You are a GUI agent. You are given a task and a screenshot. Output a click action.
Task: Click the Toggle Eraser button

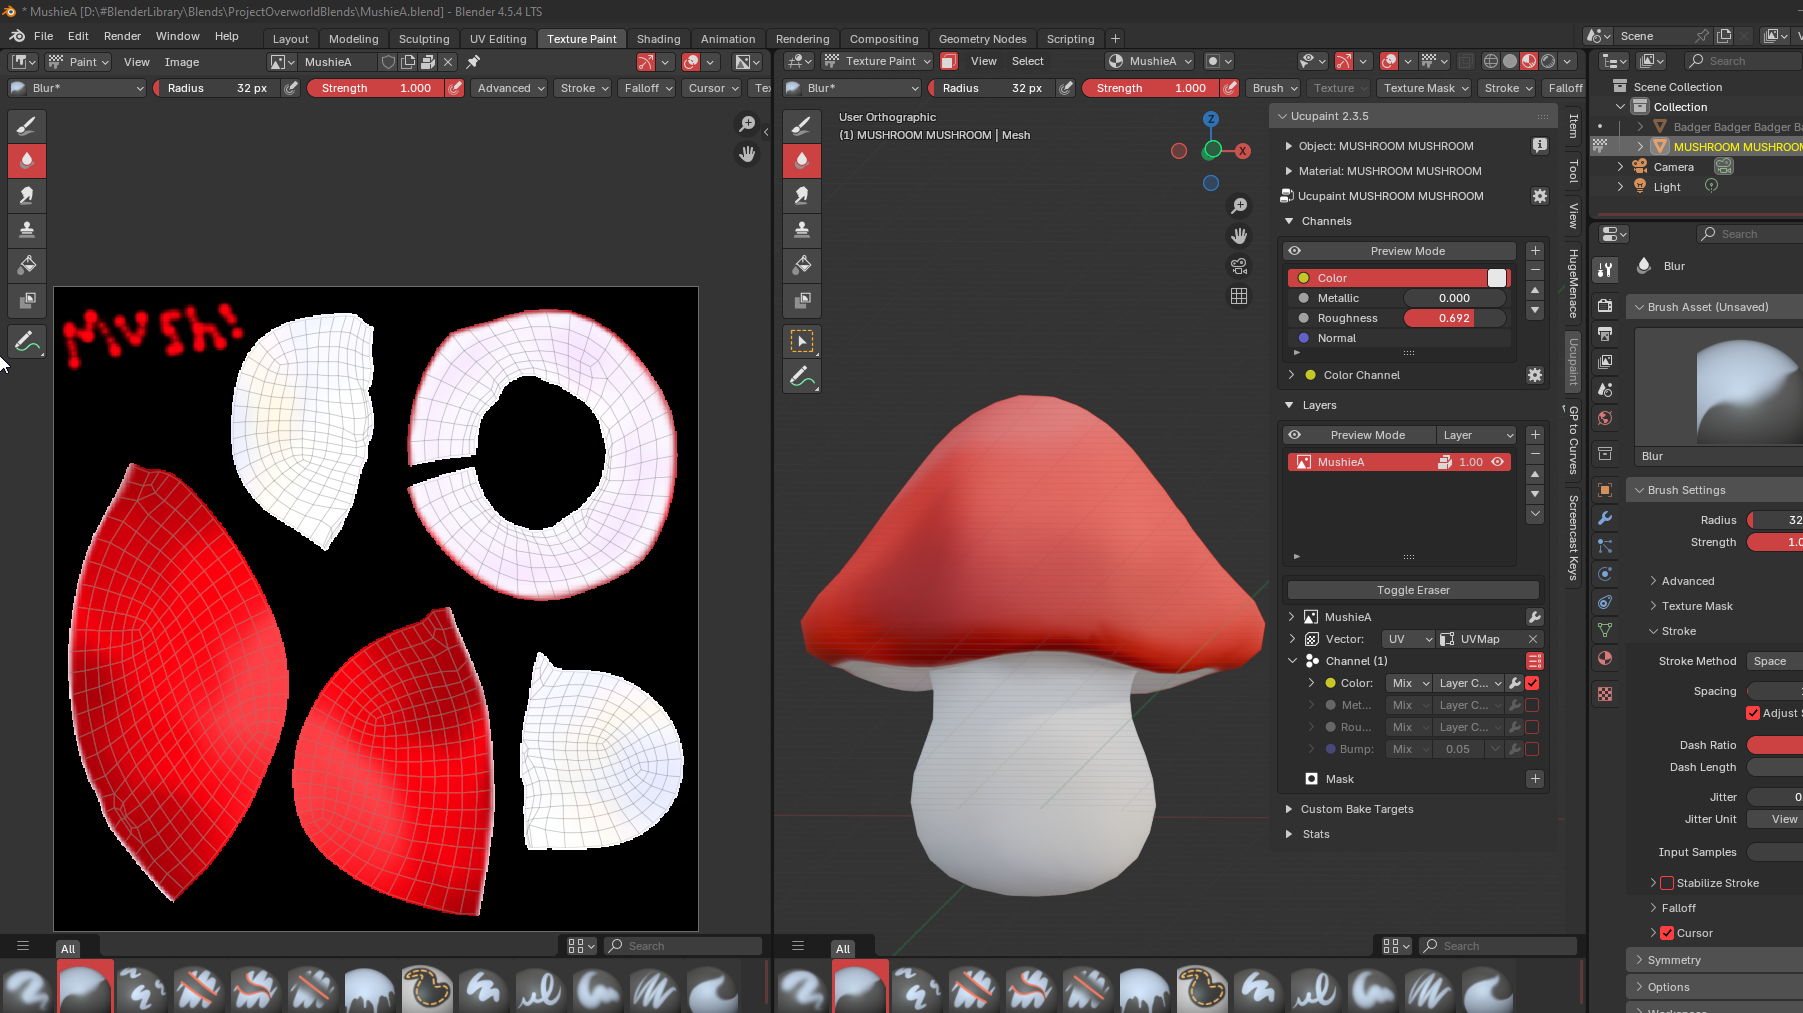click(x=1412, y=590)
